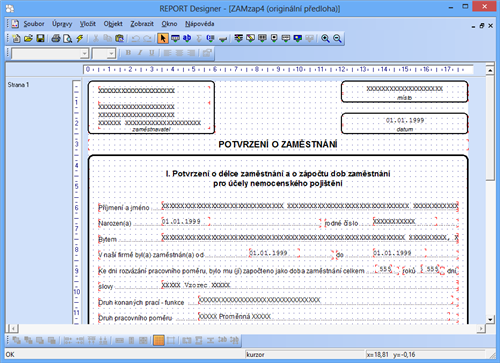Image resolution: width=500 pixels, height=363 pixels.
Task: Select the 'XXXXX Vzorec XXXXX' field
Action: (196, 285)
